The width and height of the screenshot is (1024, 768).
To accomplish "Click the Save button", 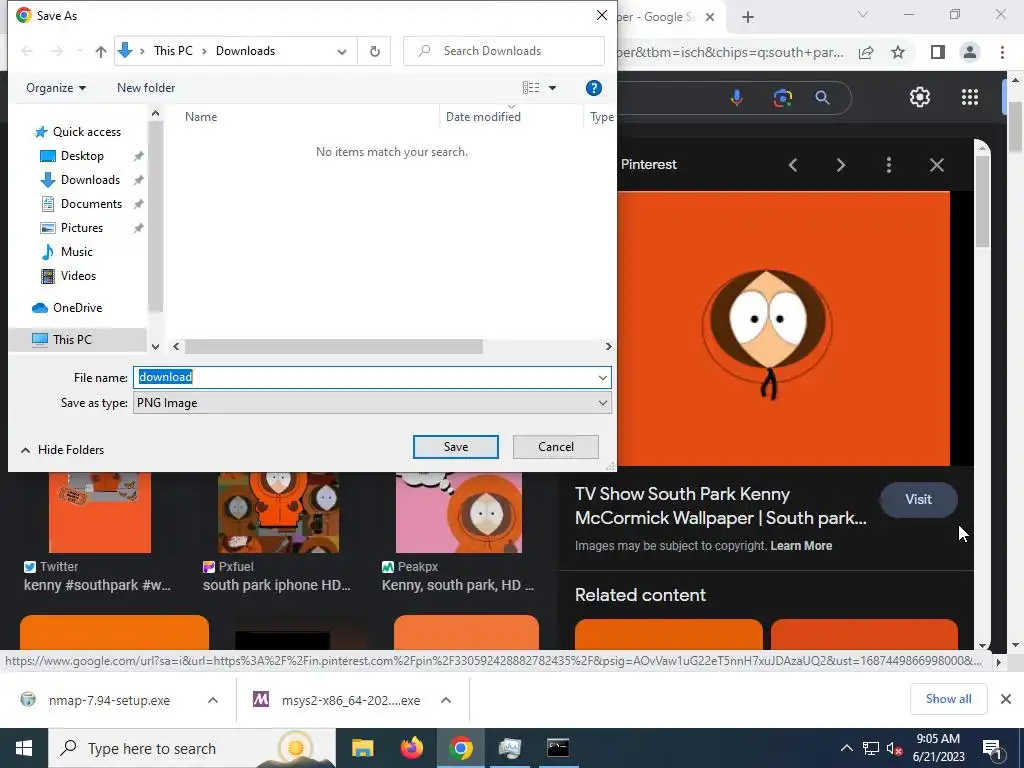I will pyautogui.click(x=456, y=447).
